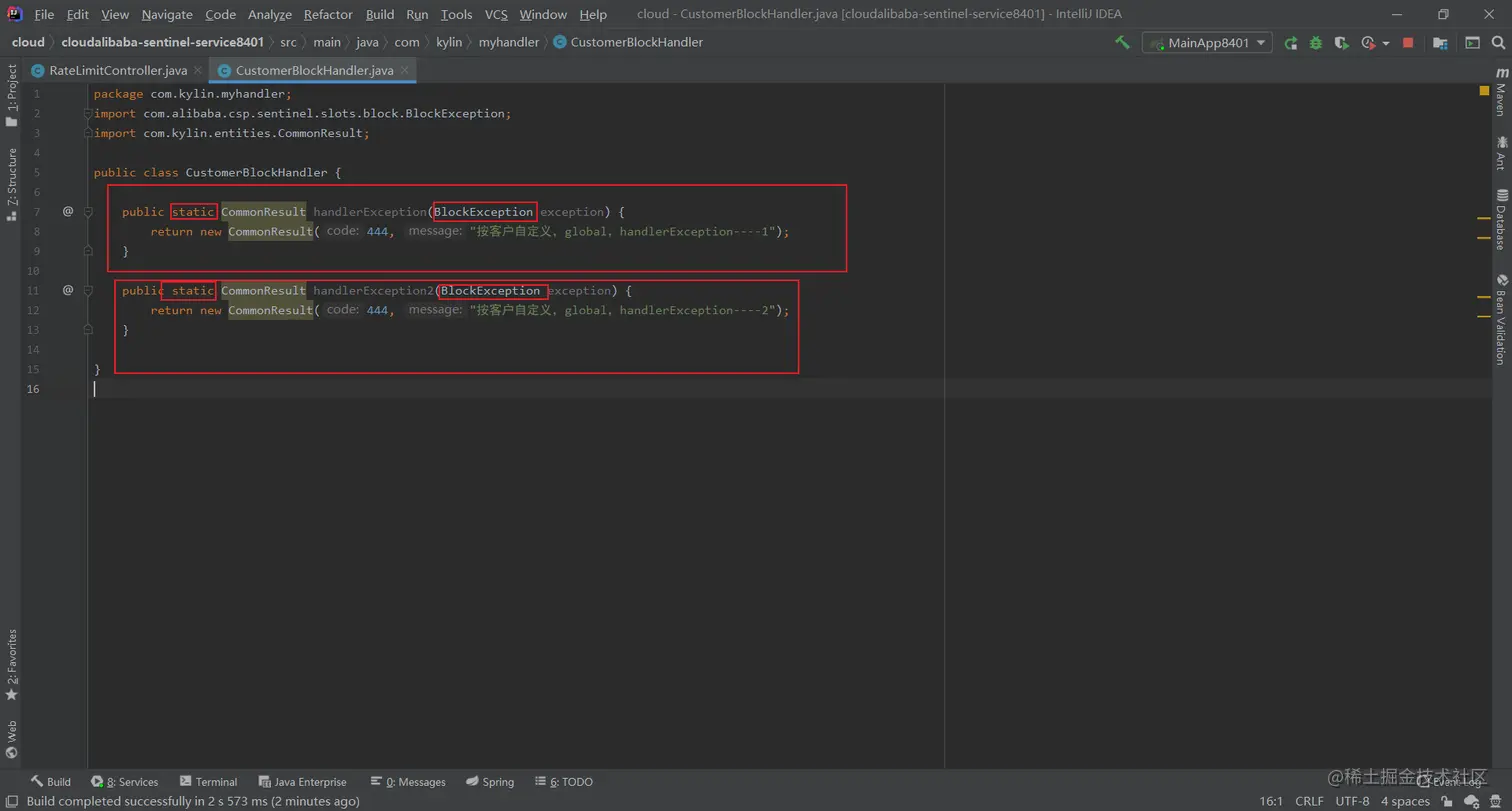Open the TODO tool window

pos(564,782)
